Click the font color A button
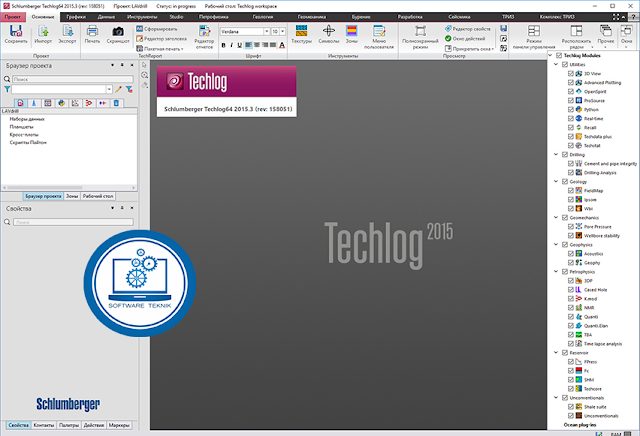Viewport: 640px width, 436px height. click(282, 45)
